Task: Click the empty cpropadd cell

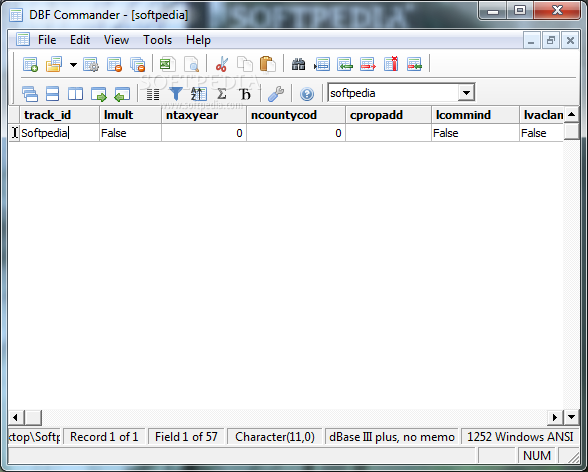Action: tap(388, 133)
